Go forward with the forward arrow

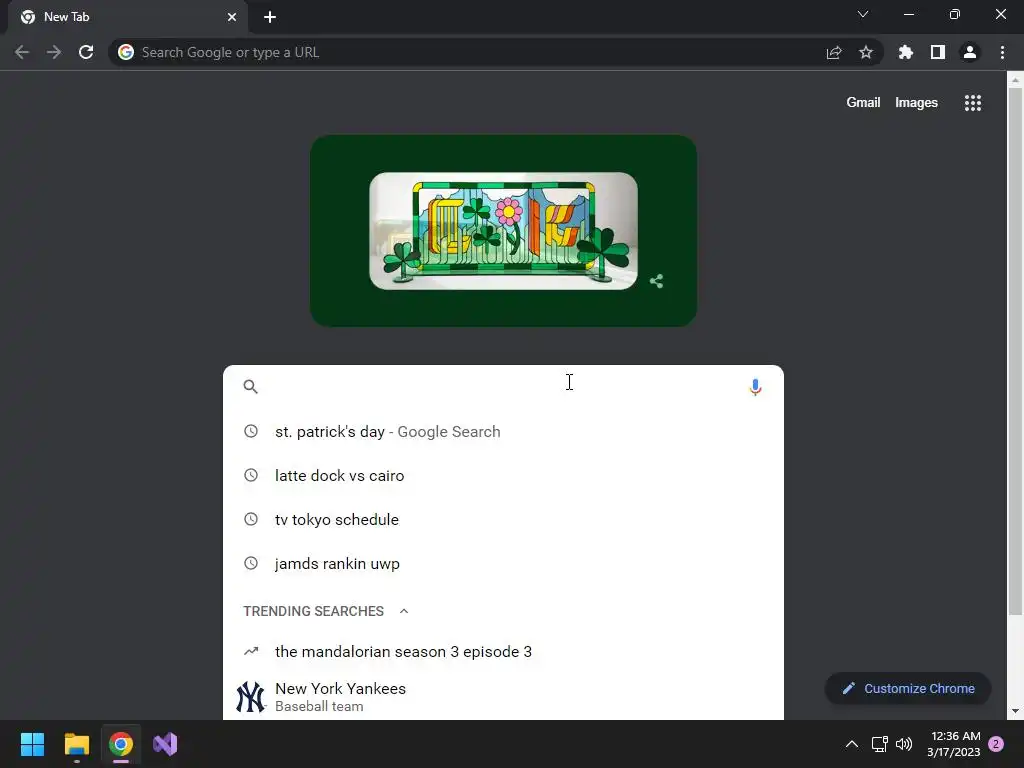54,52
